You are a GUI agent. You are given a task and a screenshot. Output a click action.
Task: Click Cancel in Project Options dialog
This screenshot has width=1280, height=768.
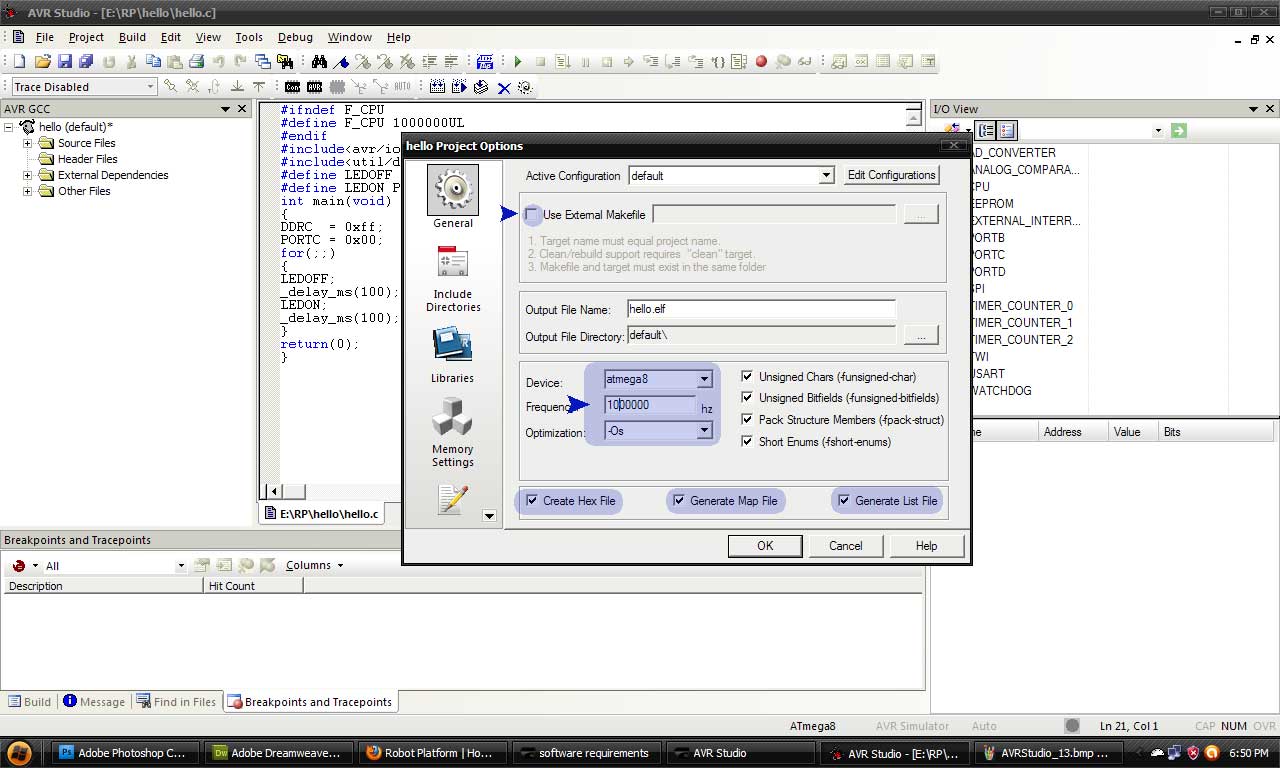click(x=846, y=545)
